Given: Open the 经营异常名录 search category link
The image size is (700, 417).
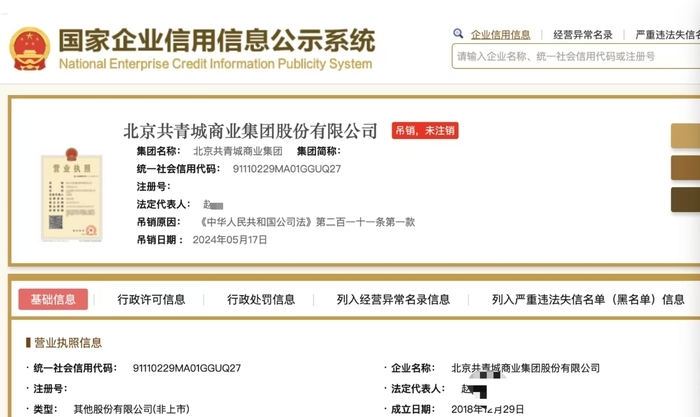Looking at the screenshot, I should tap(583, 34).
